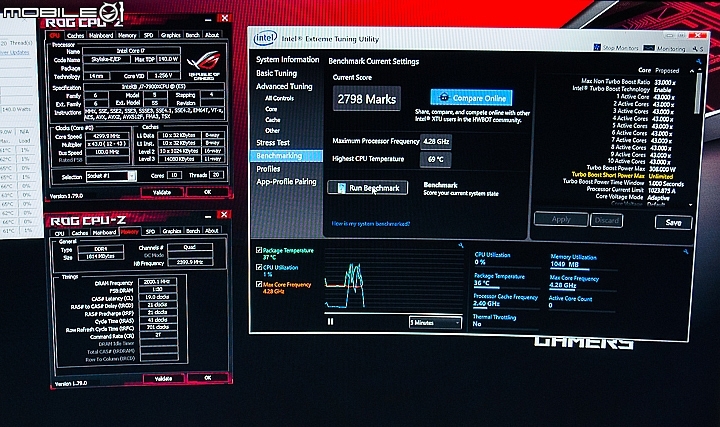Click the wrench icon above the monitoring graph
The height and width of the screenshot is (427, 720).
point(461,246)
